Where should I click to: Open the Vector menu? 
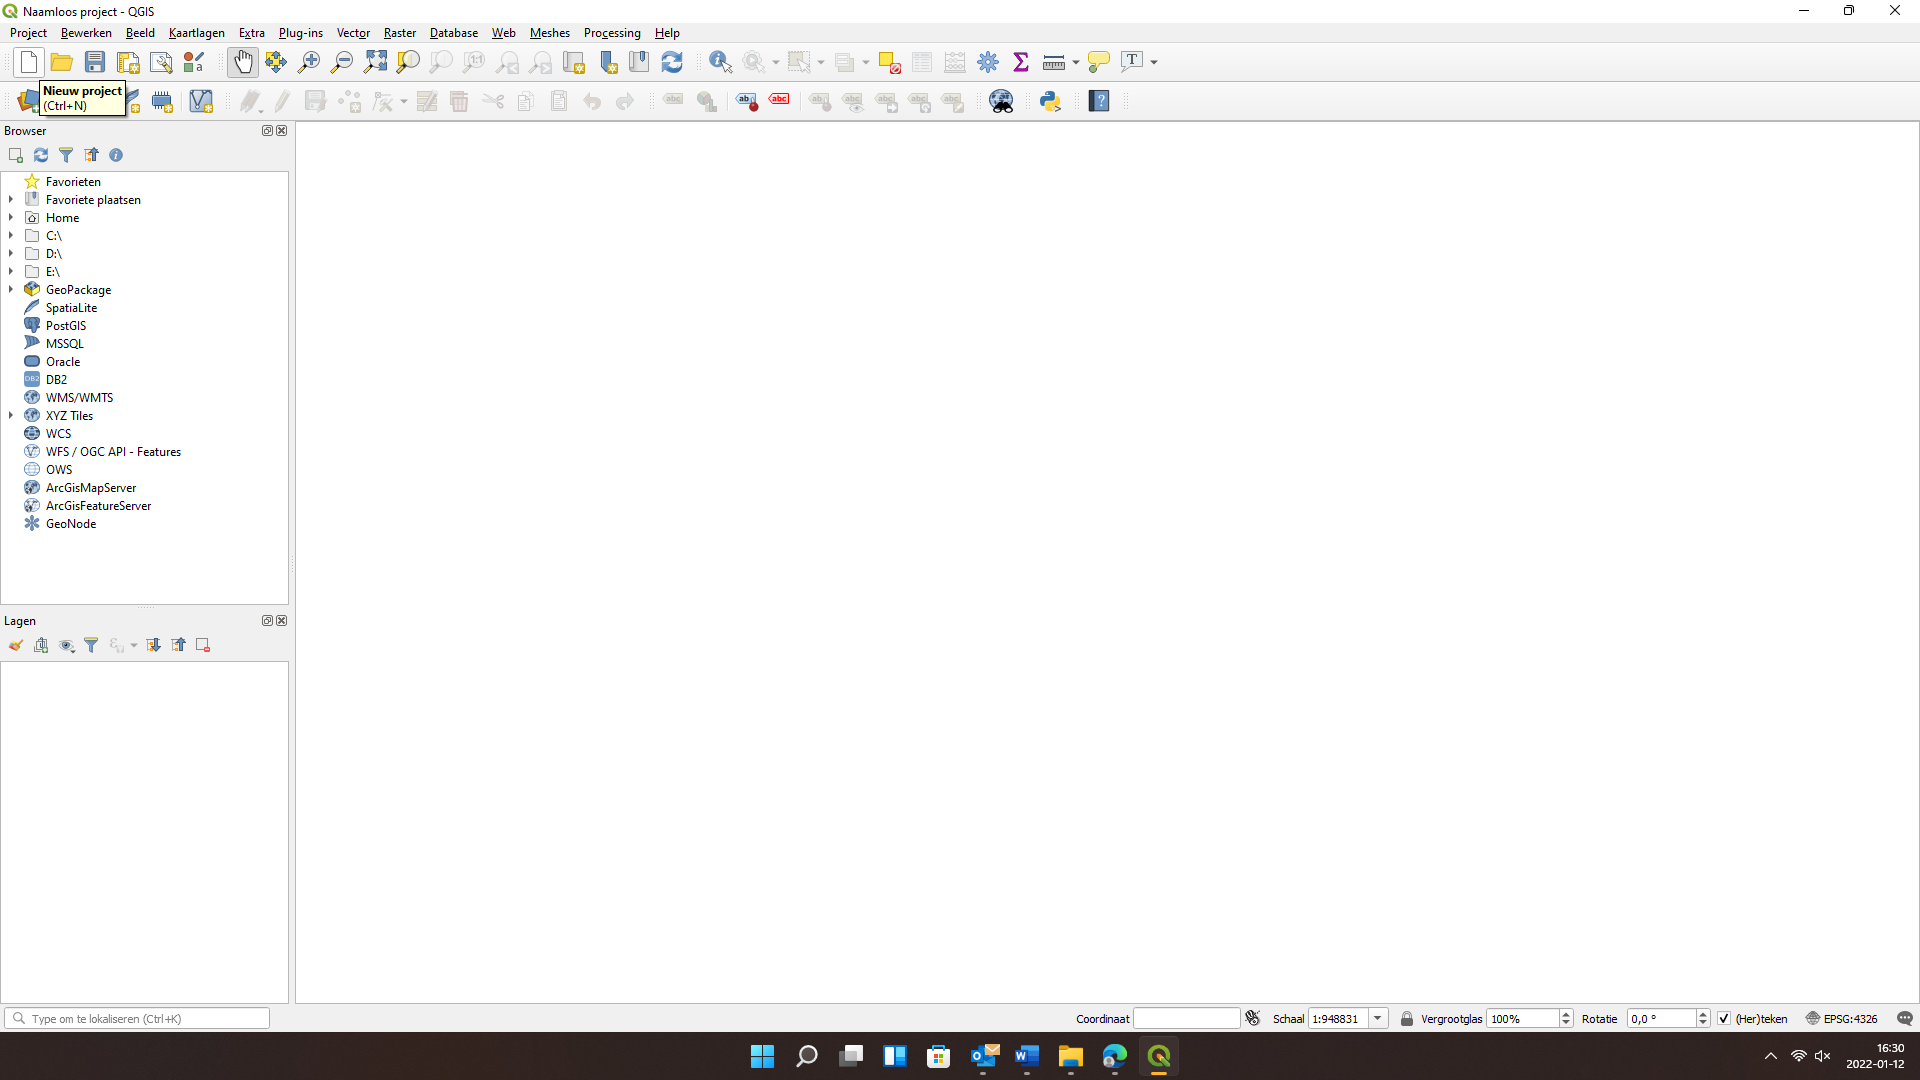tap(353, 33)
